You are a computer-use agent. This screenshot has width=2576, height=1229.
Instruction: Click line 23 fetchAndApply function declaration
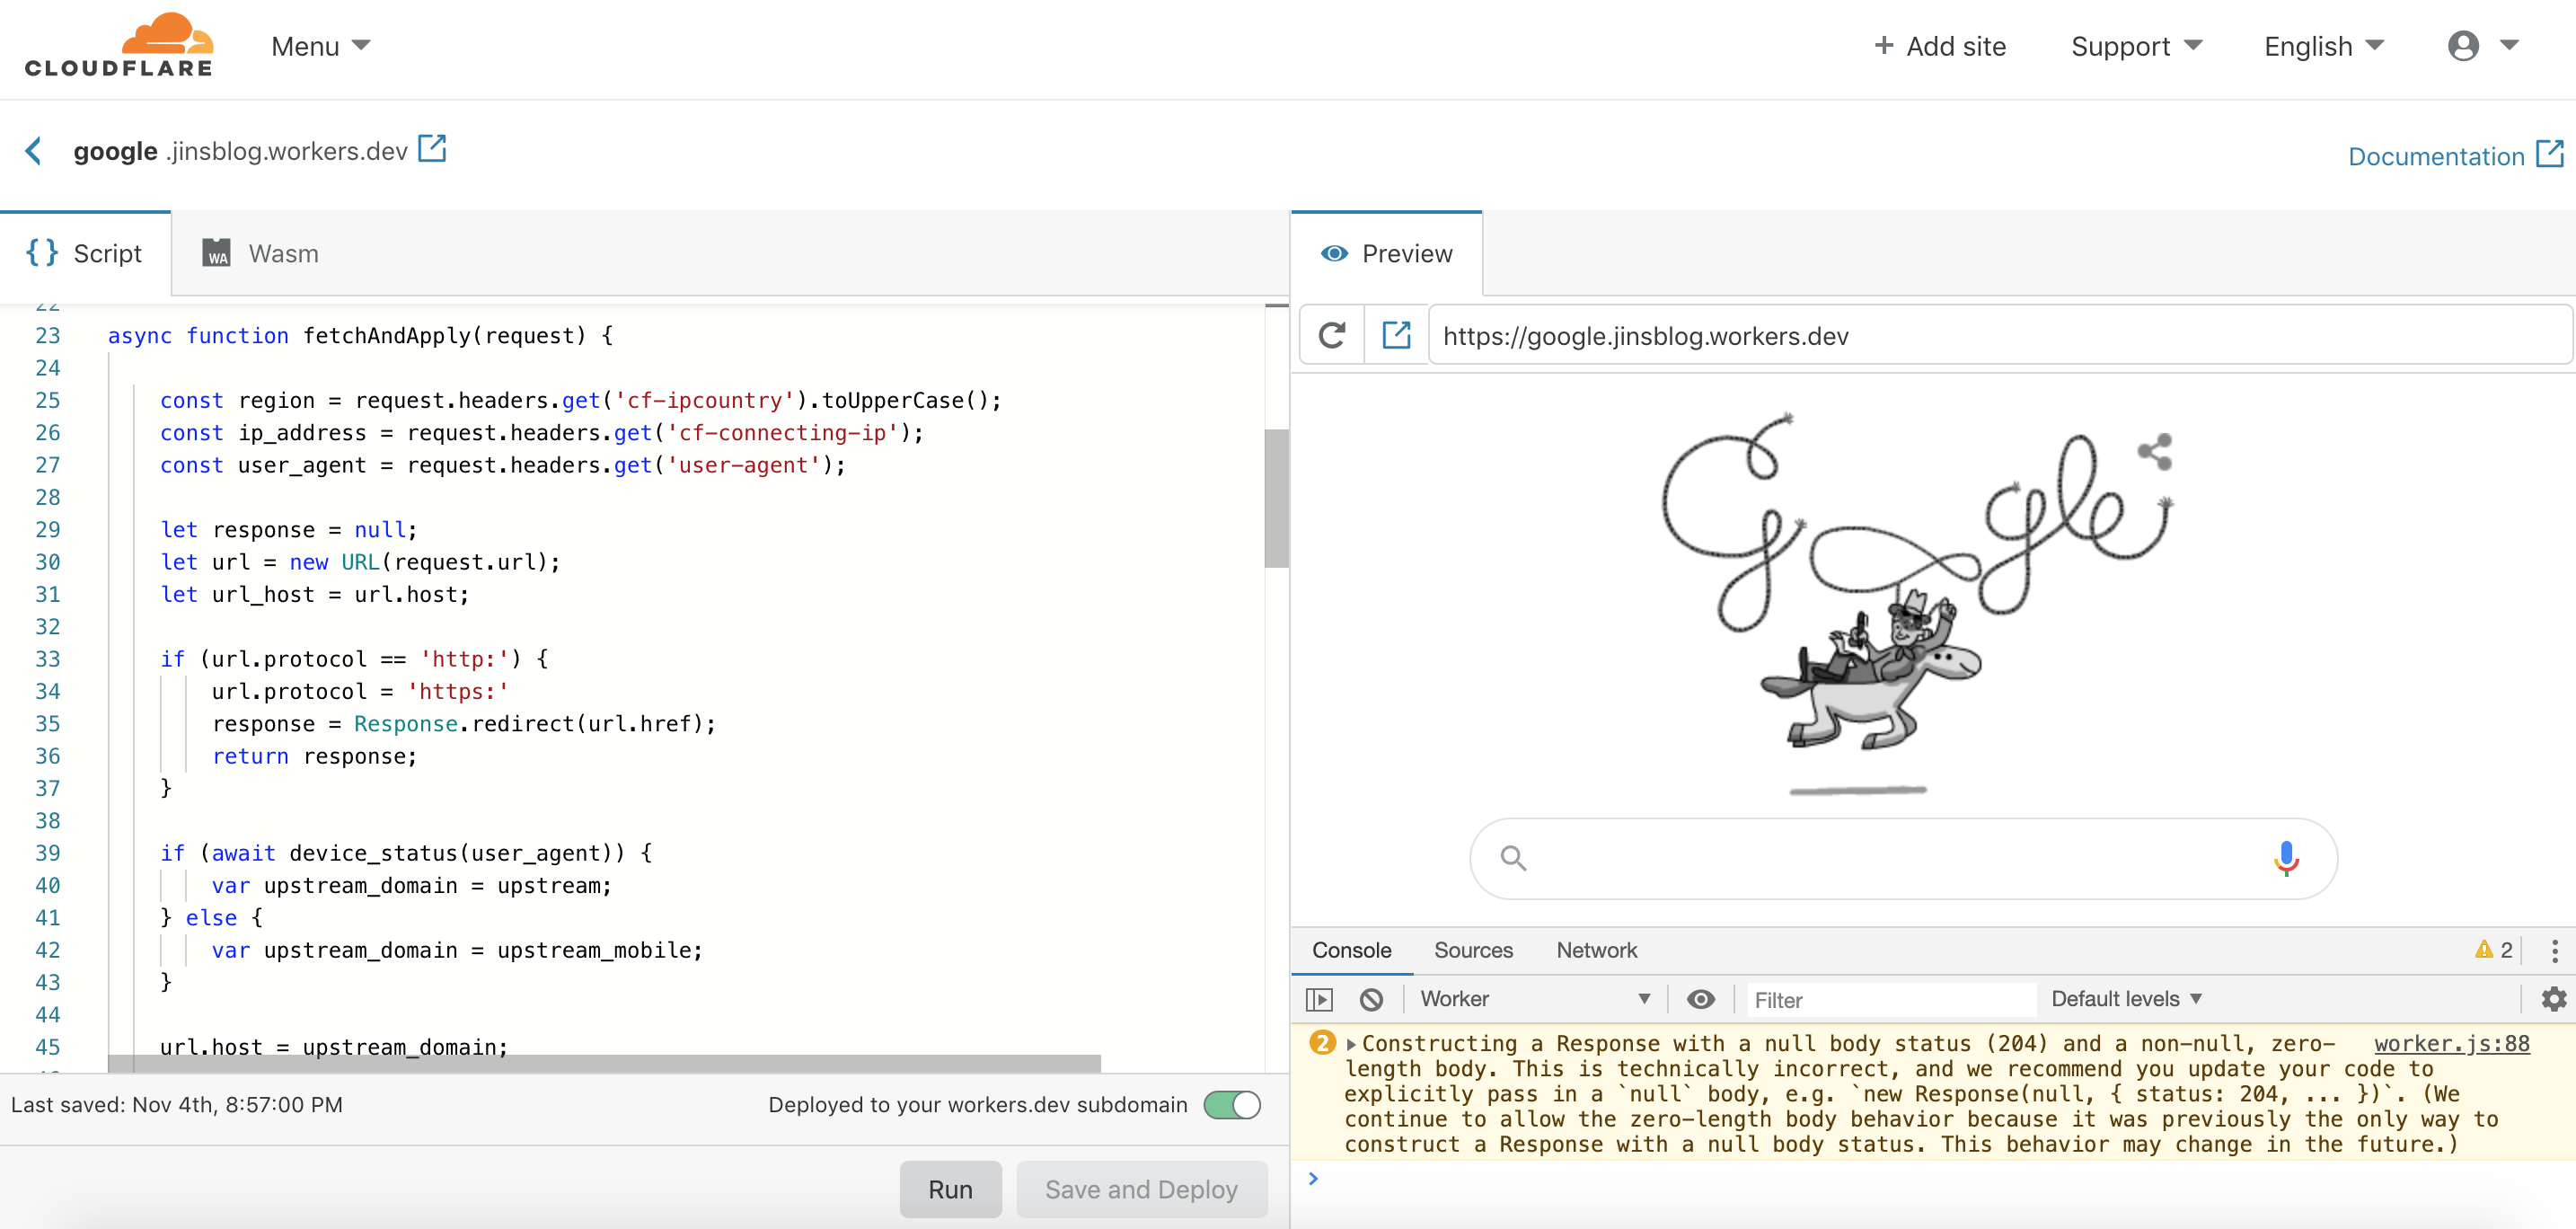(x=360, y=335)
